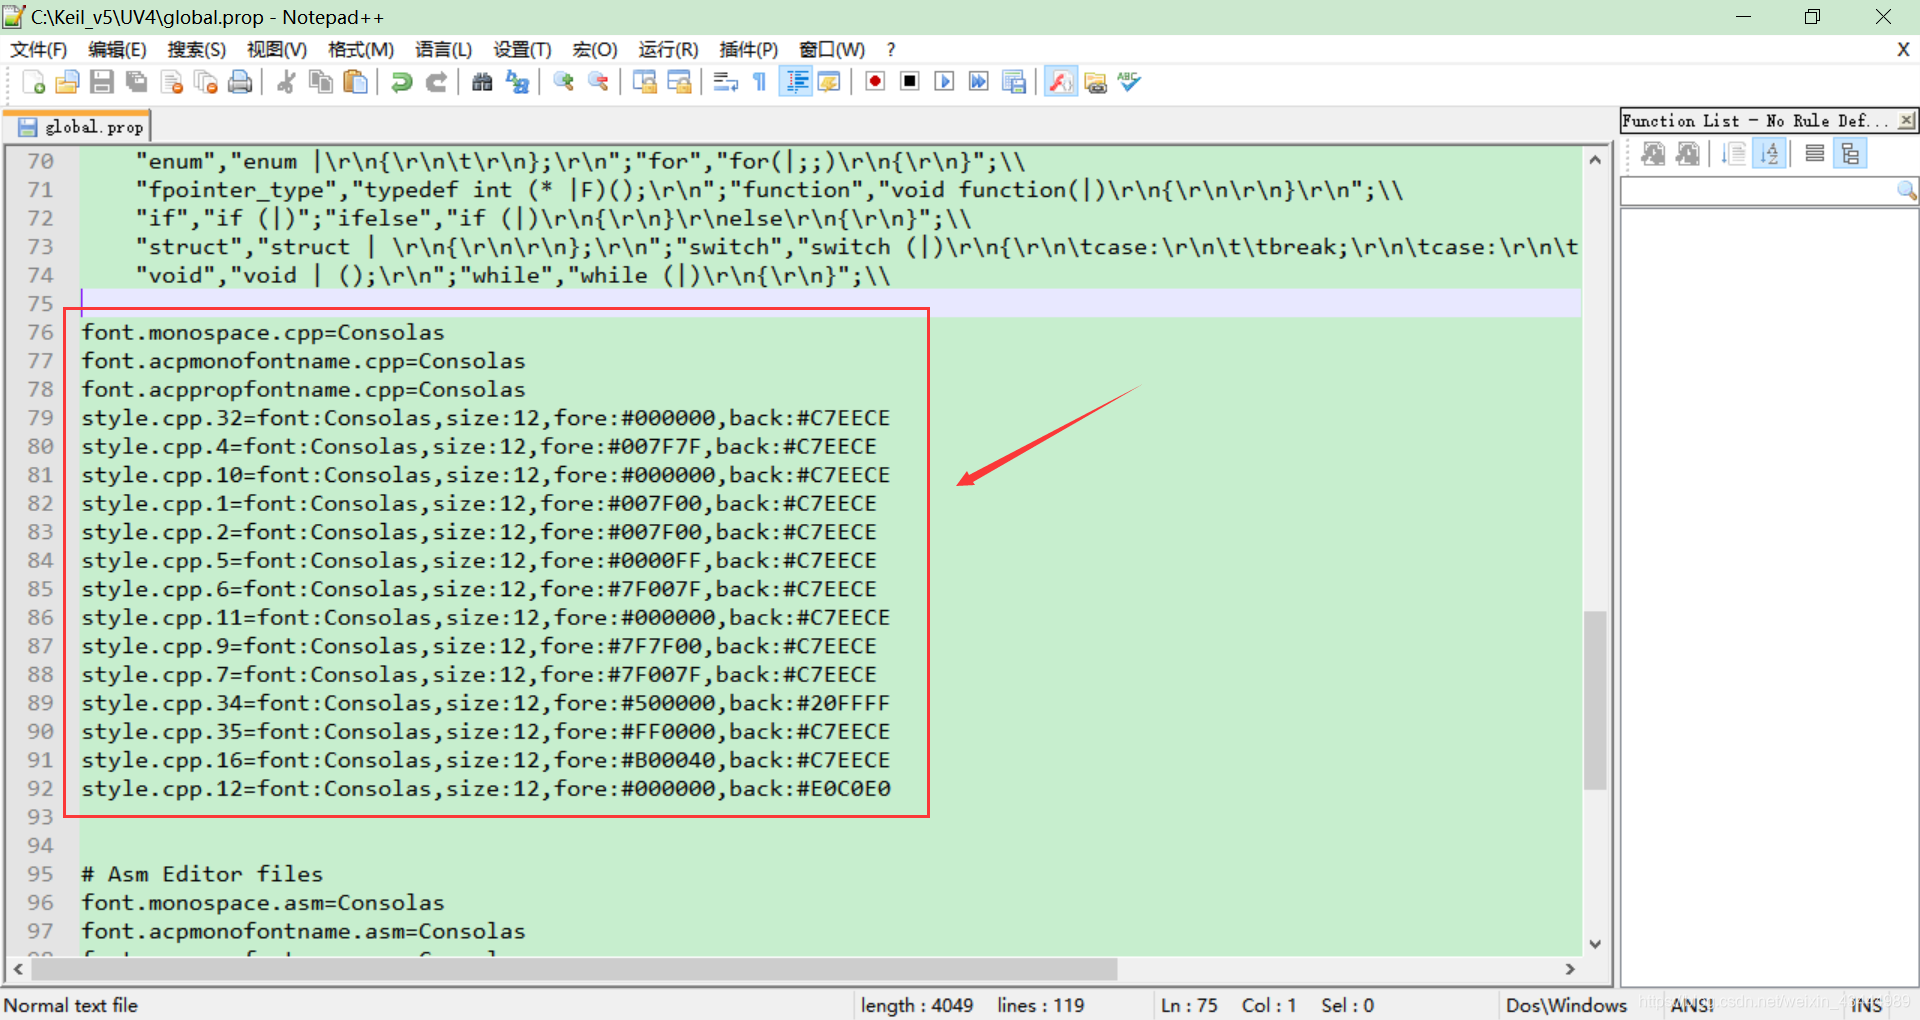Open the 搜索(S) menu
The width and height of the screenshot is (1920, 1020).
pyautogui.click(x=196, y=50)
